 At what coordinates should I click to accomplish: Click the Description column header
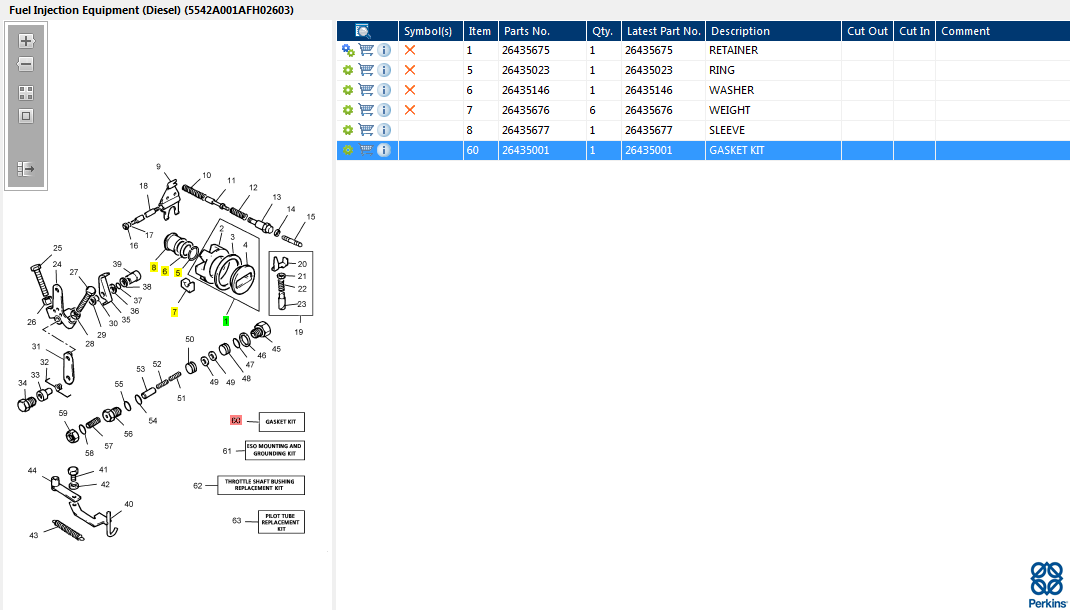(740, 31)
